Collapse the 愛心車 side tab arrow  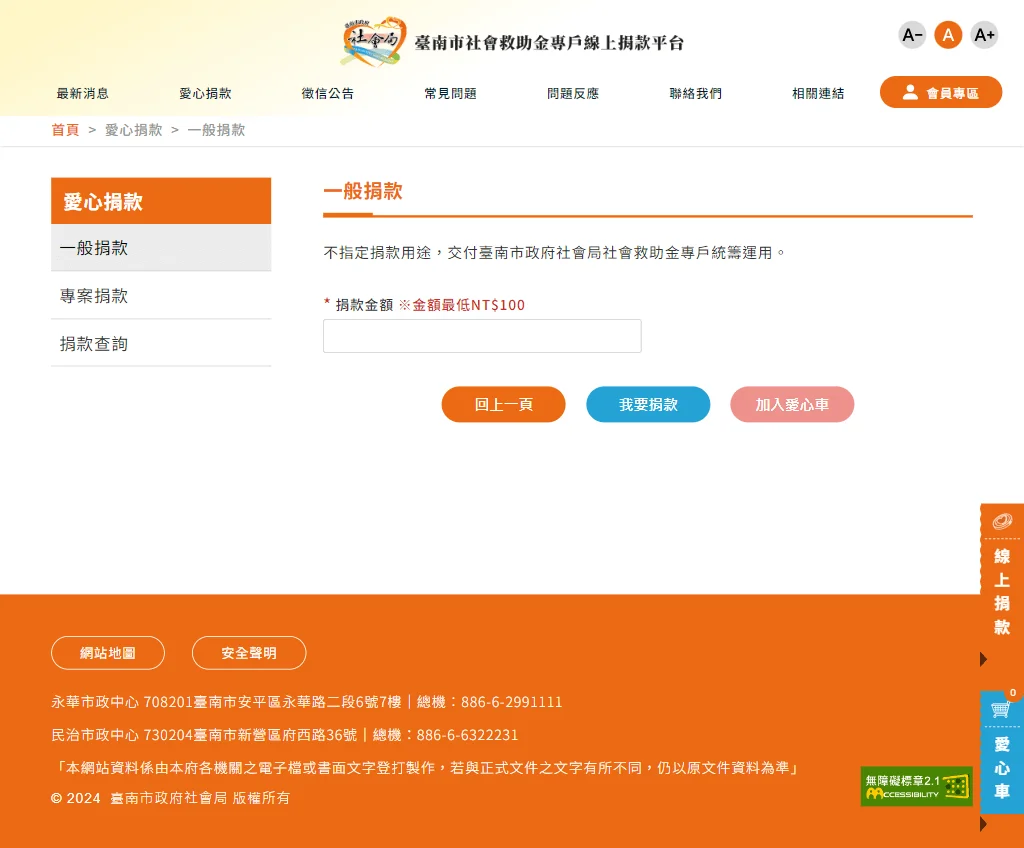[x=984, y=824]
